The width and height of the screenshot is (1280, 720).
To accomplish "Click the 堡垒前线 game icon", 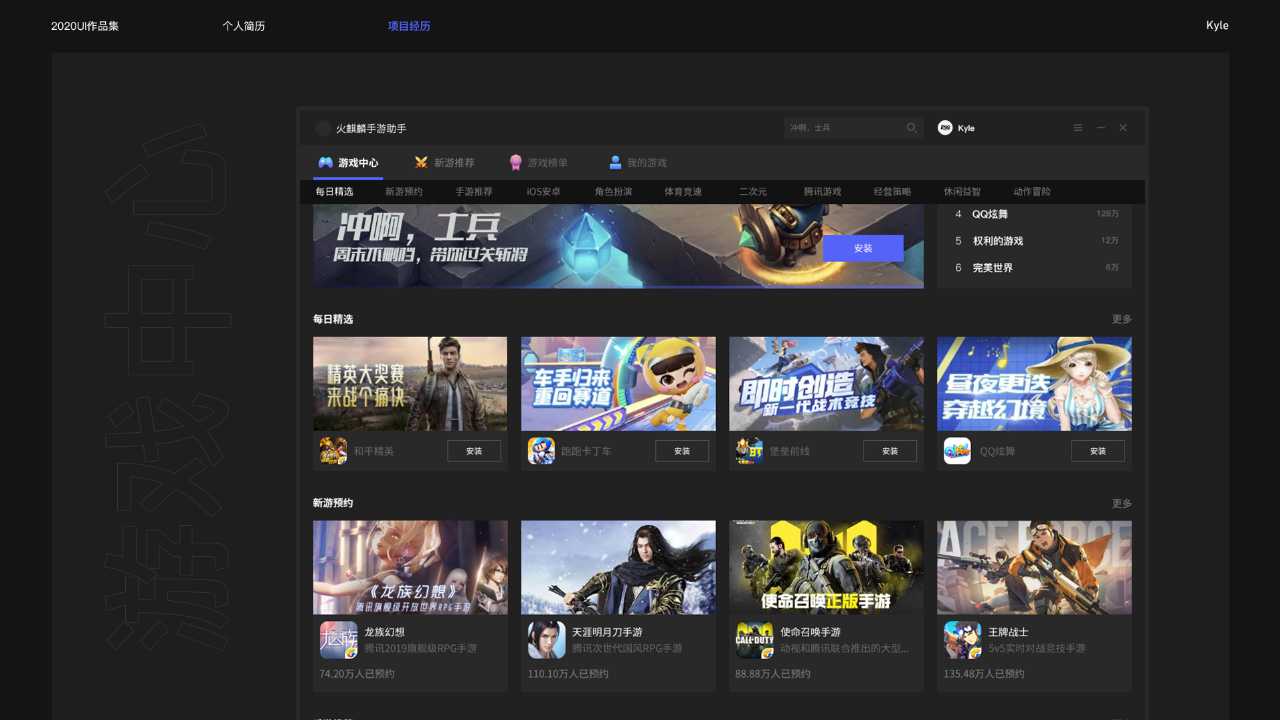I will [749, 451].
